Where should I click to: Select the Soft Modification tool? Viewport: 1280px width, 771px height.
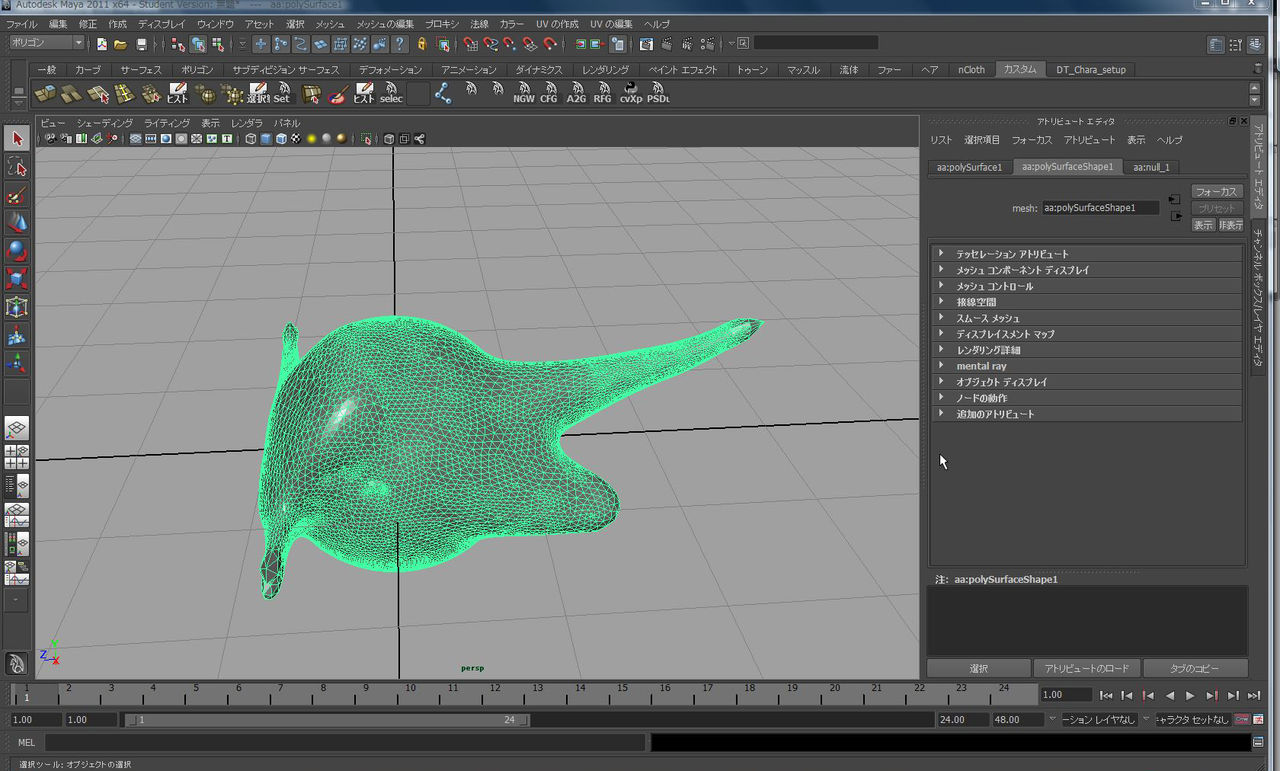[17, 335]
